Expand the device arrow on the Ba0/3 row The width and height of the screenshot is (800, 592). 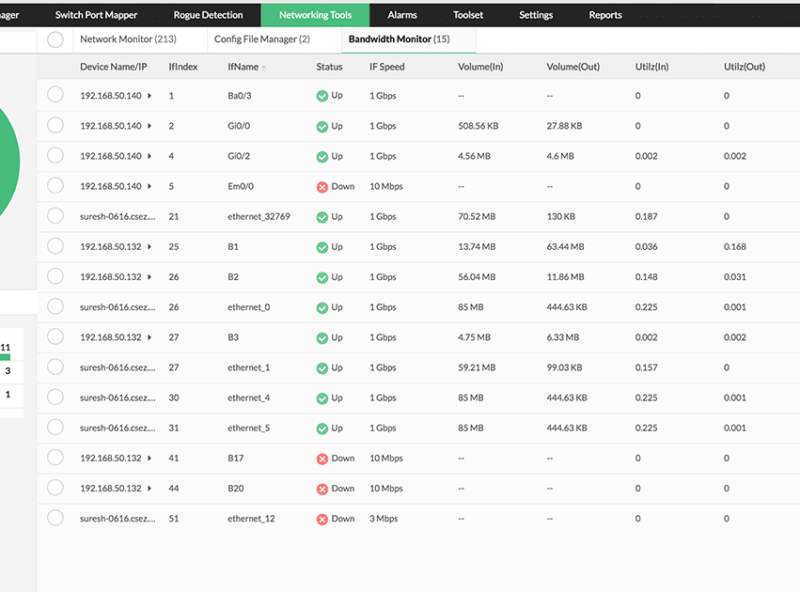point(150,96)
